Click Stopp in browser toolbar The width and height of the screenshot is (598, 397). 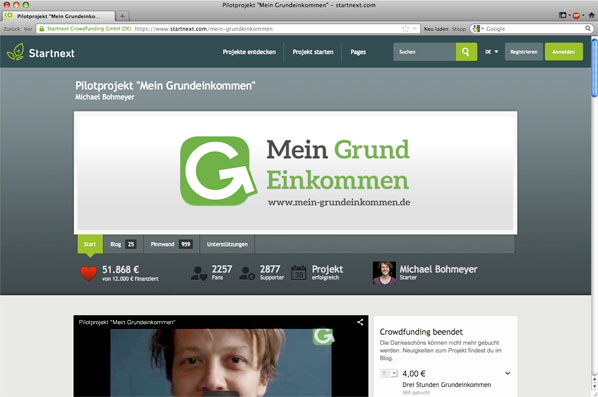459,29
